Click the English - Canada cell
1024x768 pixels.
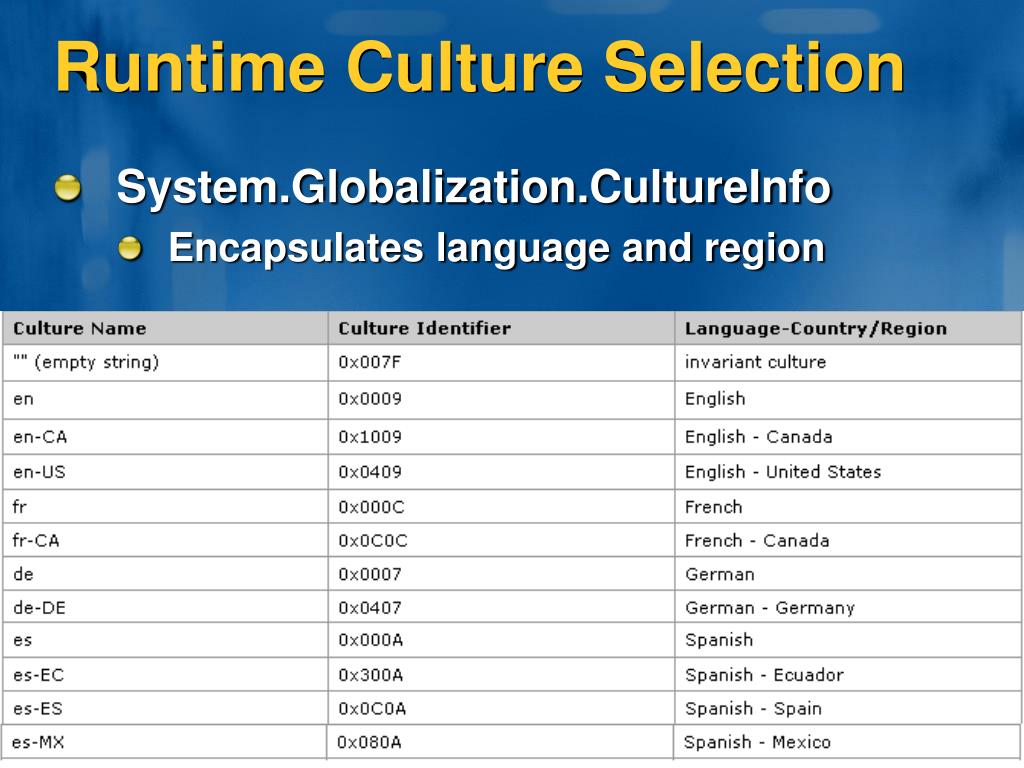(848, 437)
